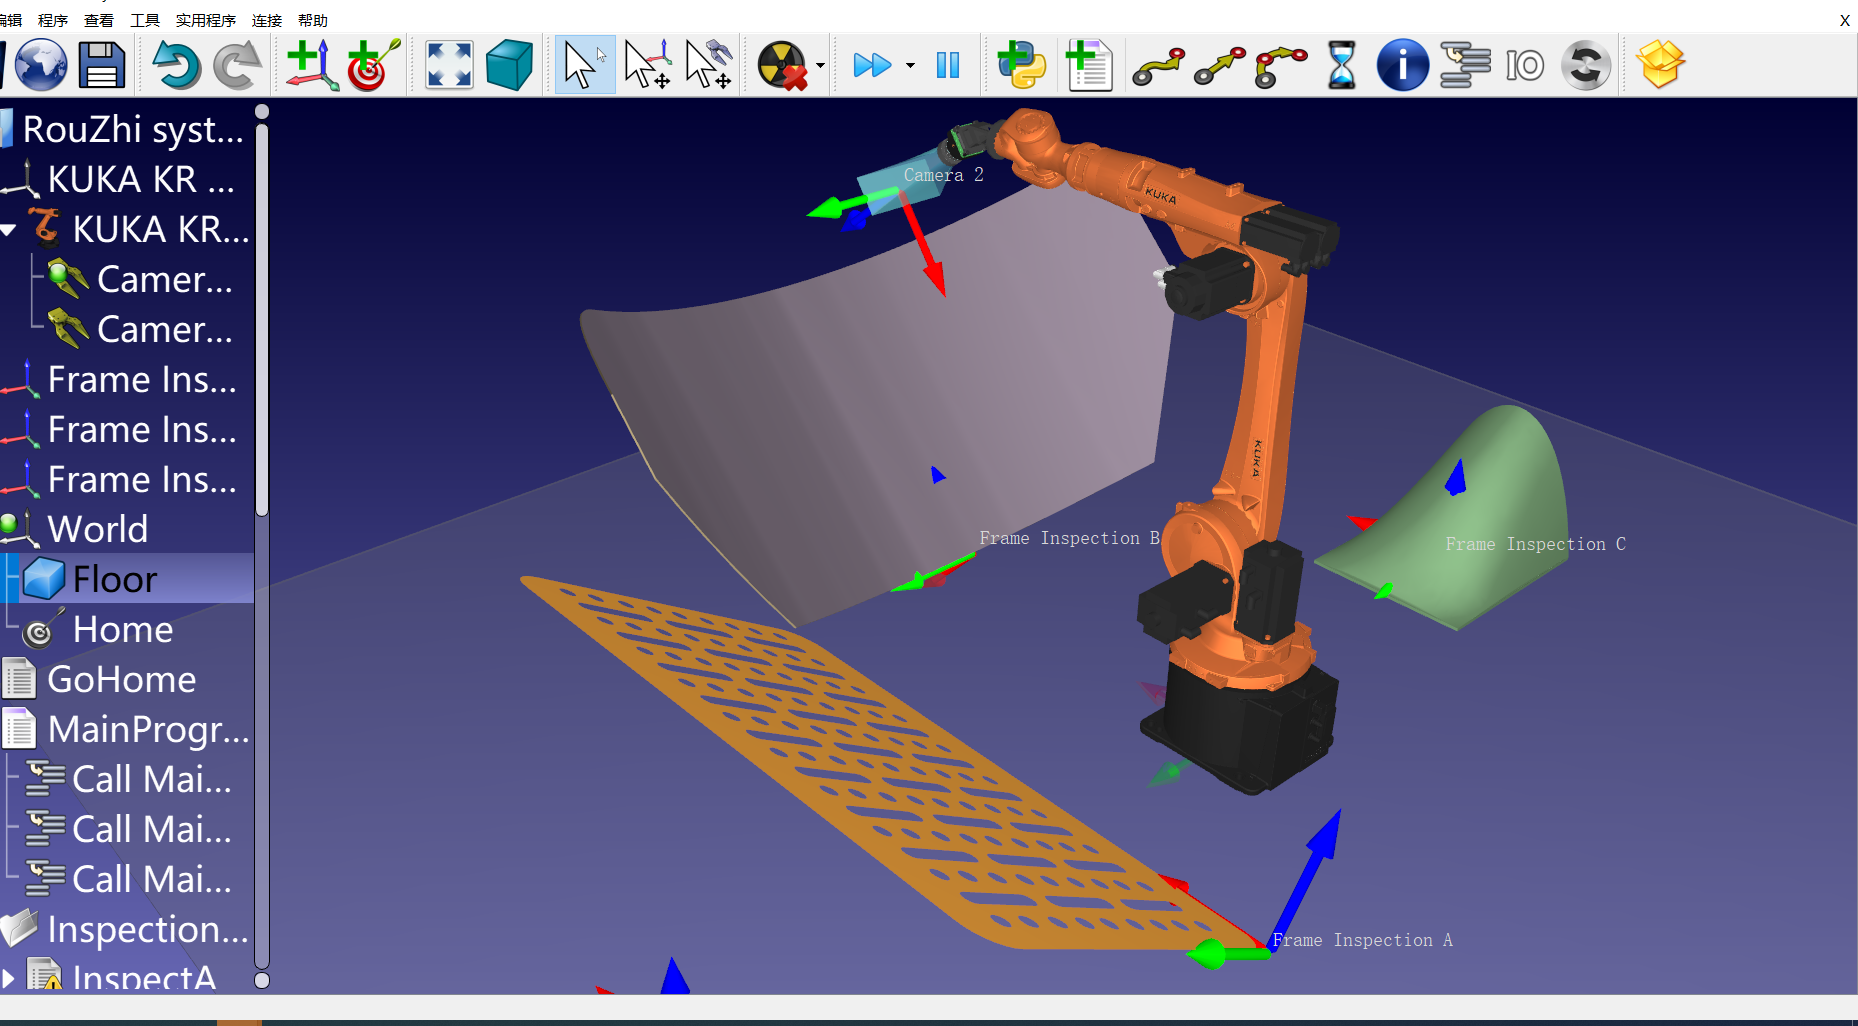The height and width of the screenshot is (1026, 1858).
Task: Open the 帮助 menu
Action: click(312, 20)
